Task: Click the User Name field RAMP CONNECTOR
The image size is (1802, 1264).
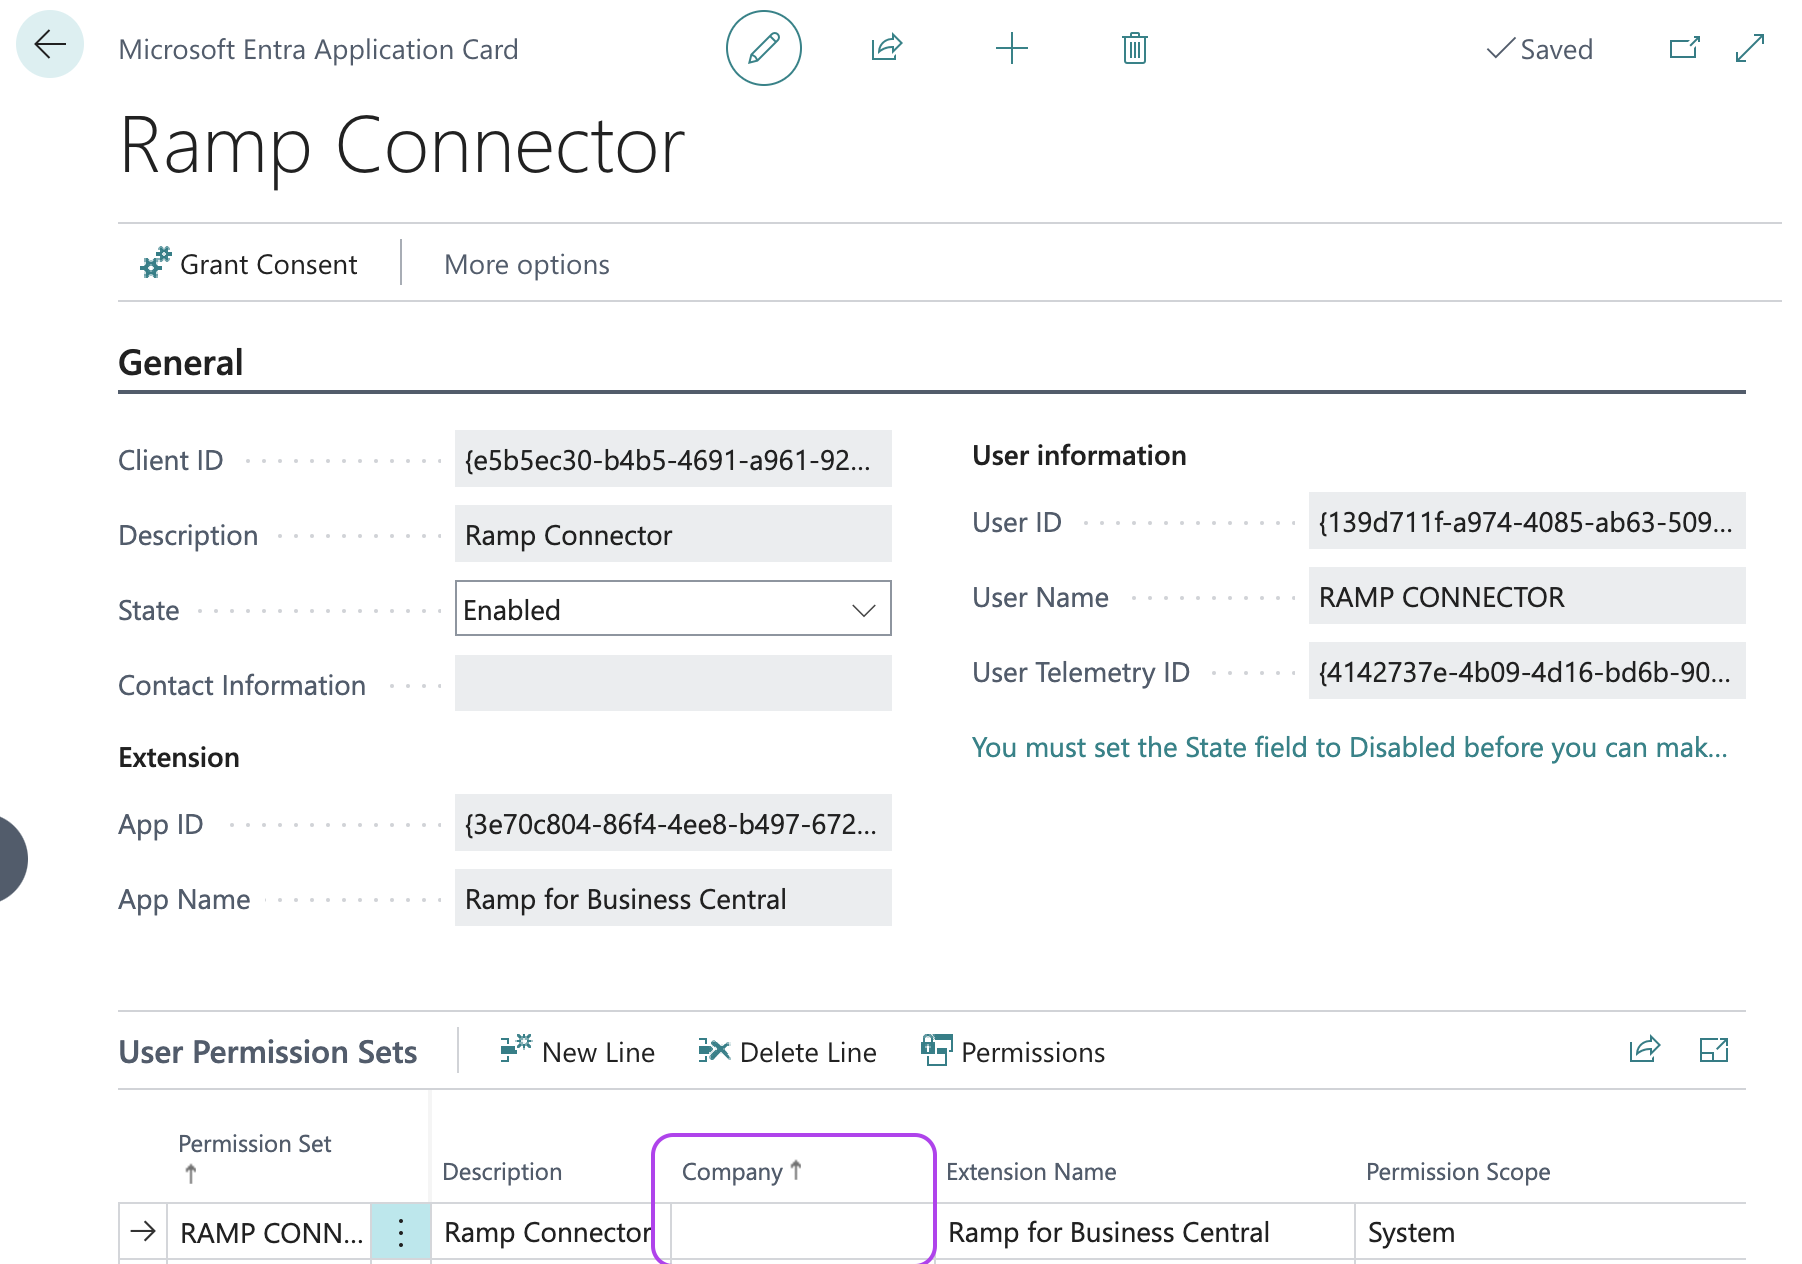Action: point(1527,596)
